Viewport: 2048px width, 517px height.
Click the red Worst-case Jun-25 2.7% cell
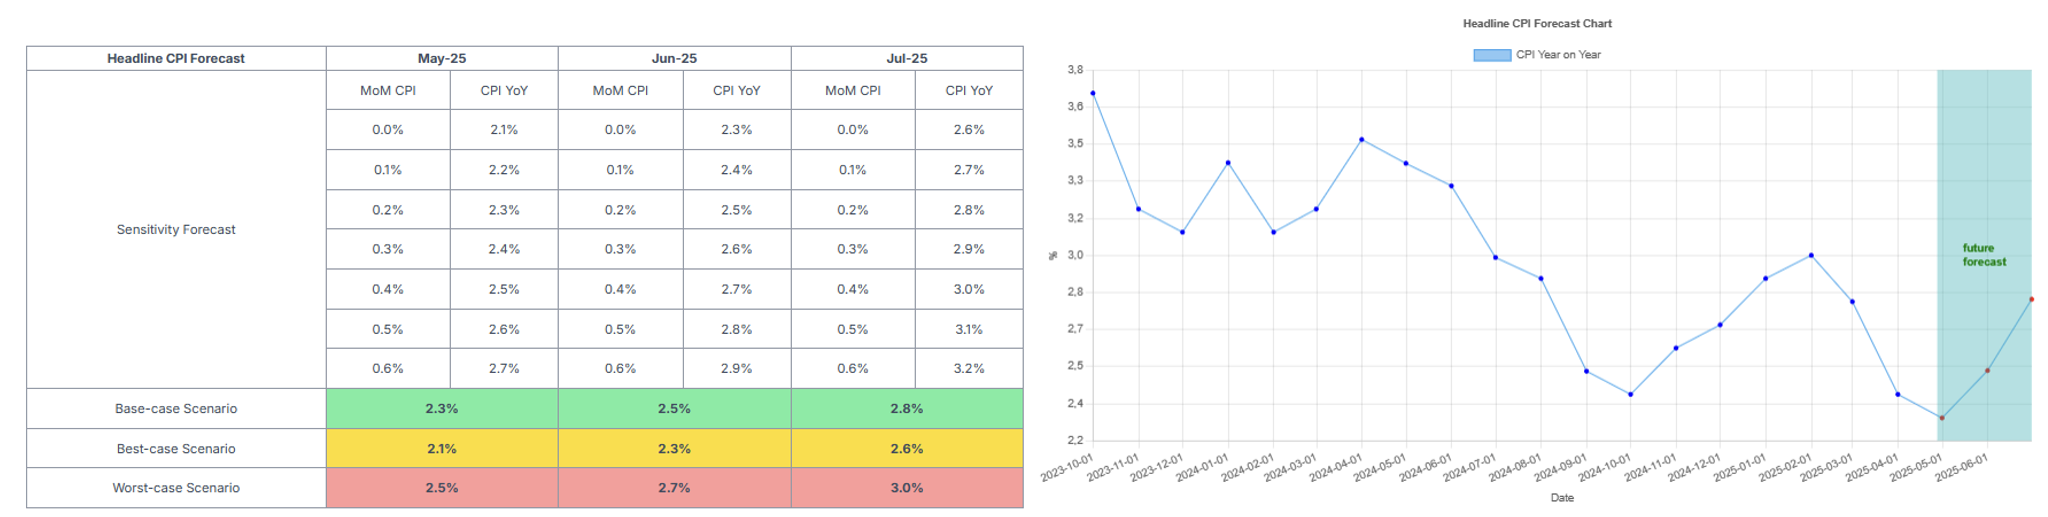click(674, 488)
